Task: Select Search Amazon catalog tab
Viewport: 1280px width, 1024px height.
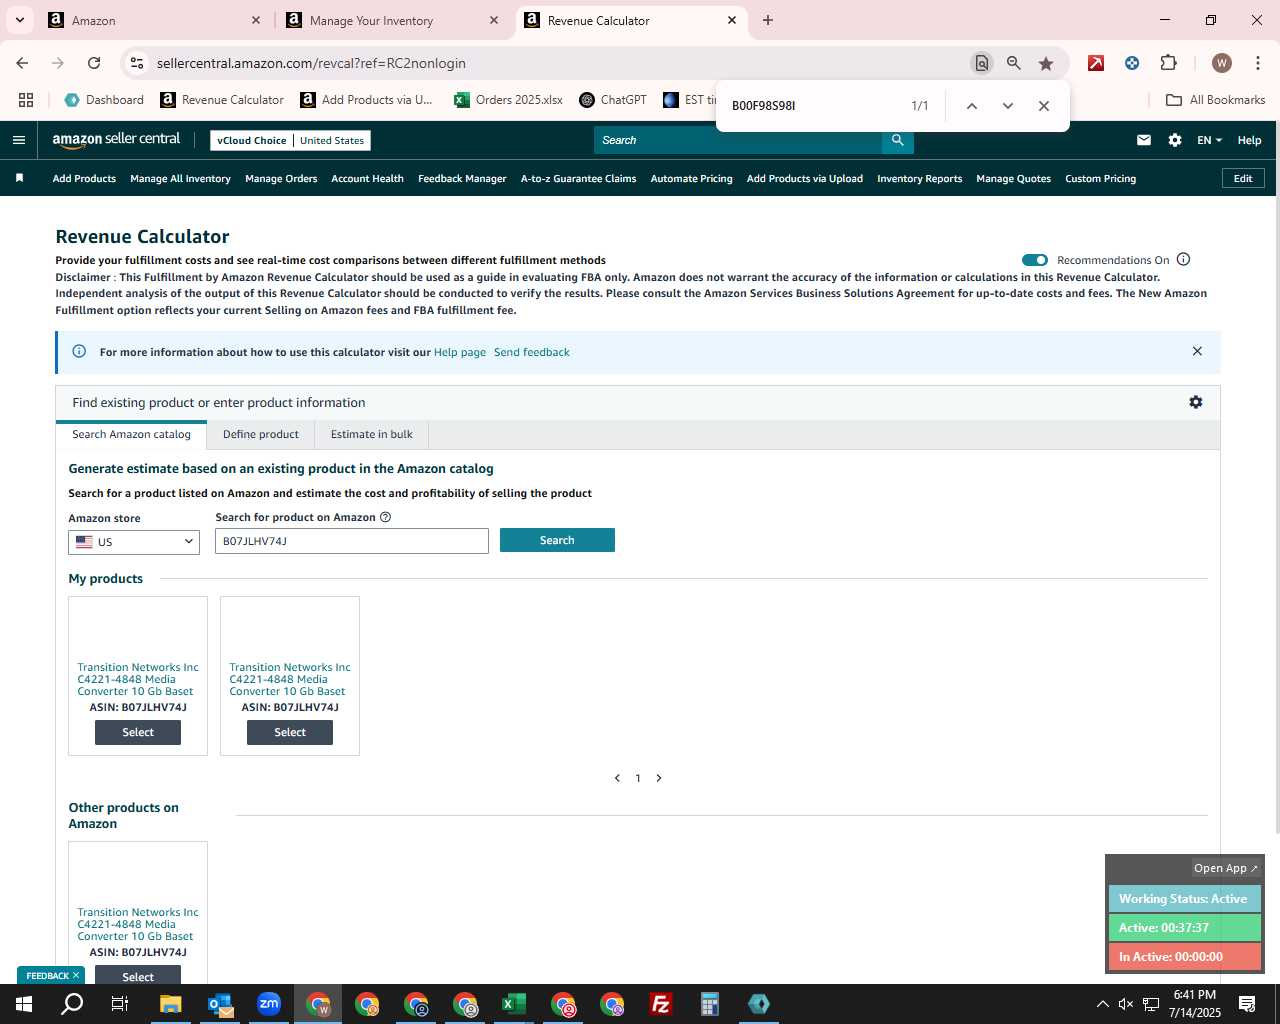Action: 131,434
